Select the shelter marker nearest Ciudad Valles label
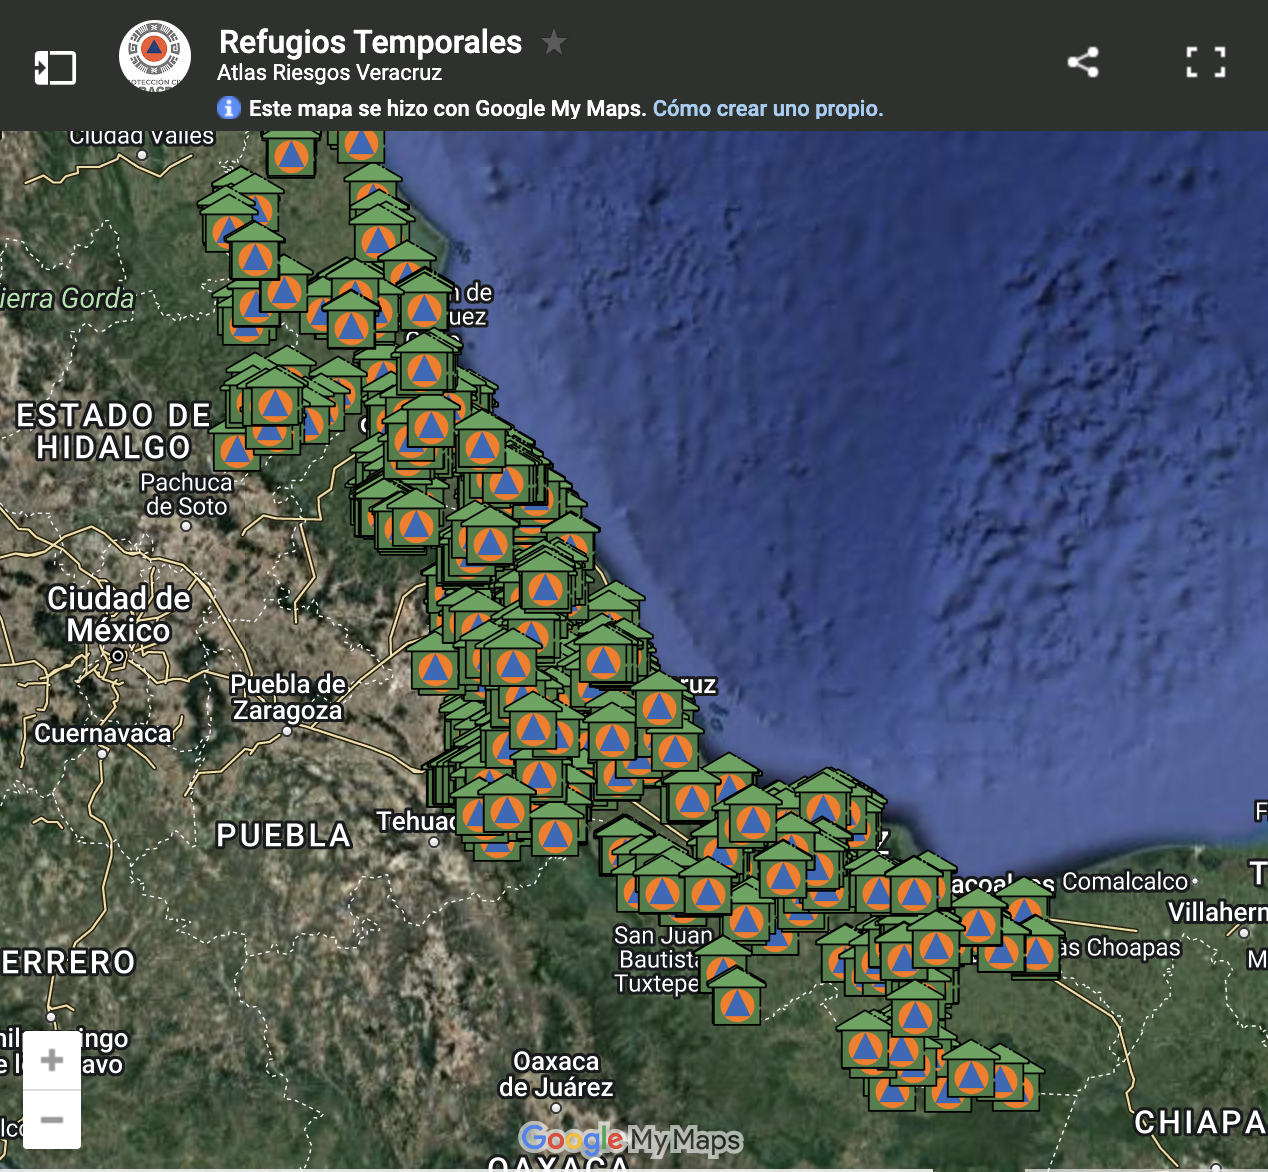This screenshot has width=1268, height=1172. coord(291,153)
